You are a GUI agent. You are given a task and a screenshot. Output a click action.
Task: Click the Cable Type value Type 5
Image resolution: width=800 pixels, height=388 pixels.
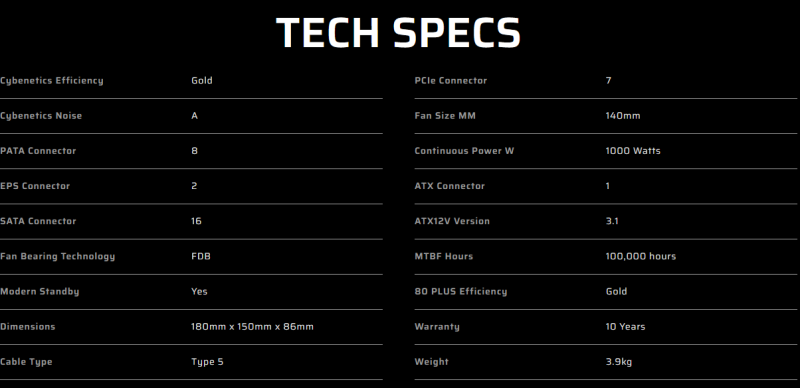[x=207, y=362]
